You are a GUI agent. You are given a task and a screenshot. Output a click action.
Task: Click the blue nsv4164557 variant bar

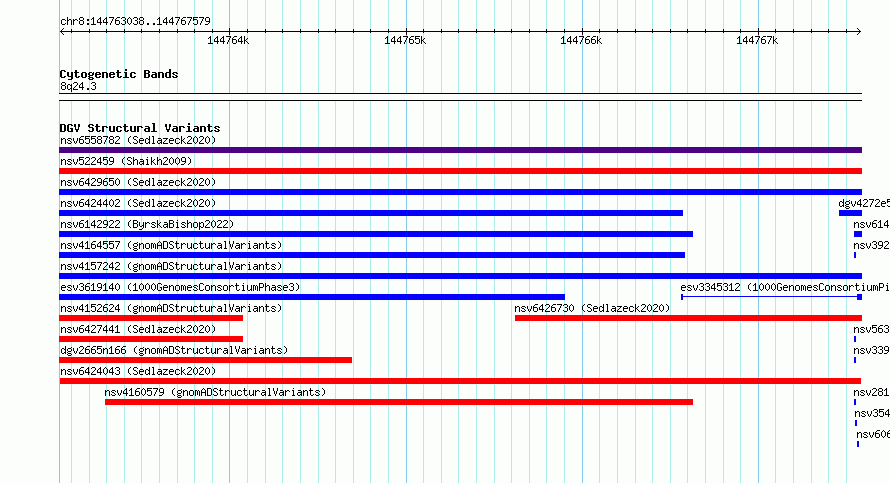coord(372,255)
